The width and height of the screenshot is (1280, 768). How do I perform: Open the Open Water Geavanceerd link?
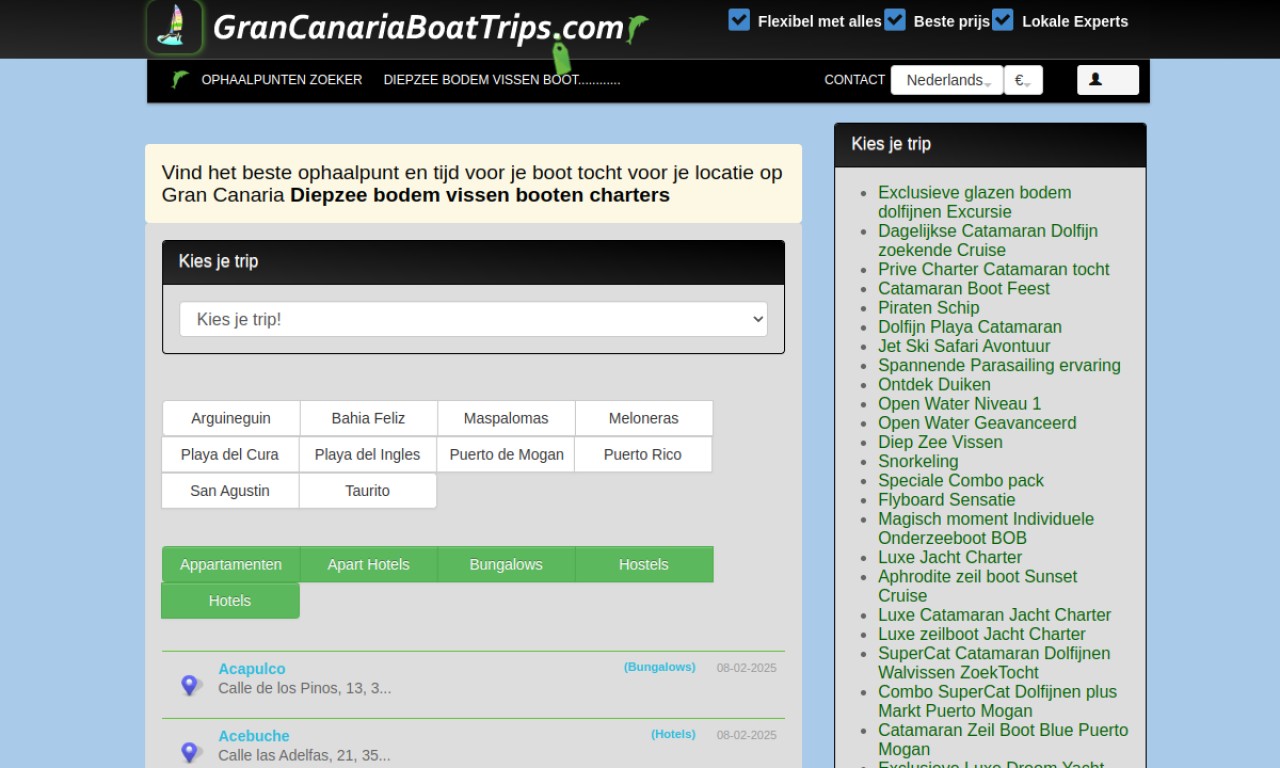[977, 423]
